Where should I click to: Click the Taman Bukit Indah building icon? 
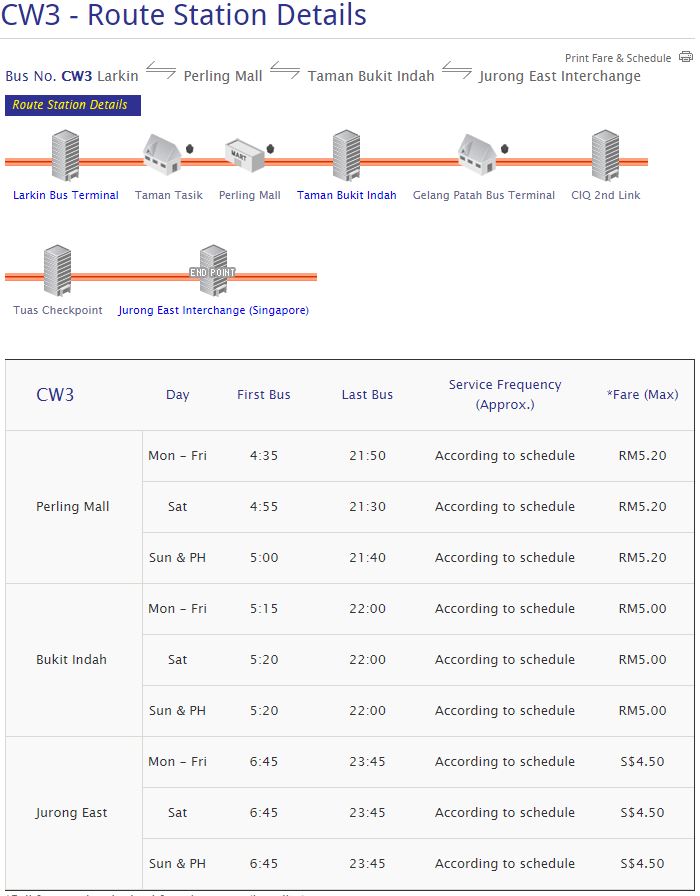point(346,156)
